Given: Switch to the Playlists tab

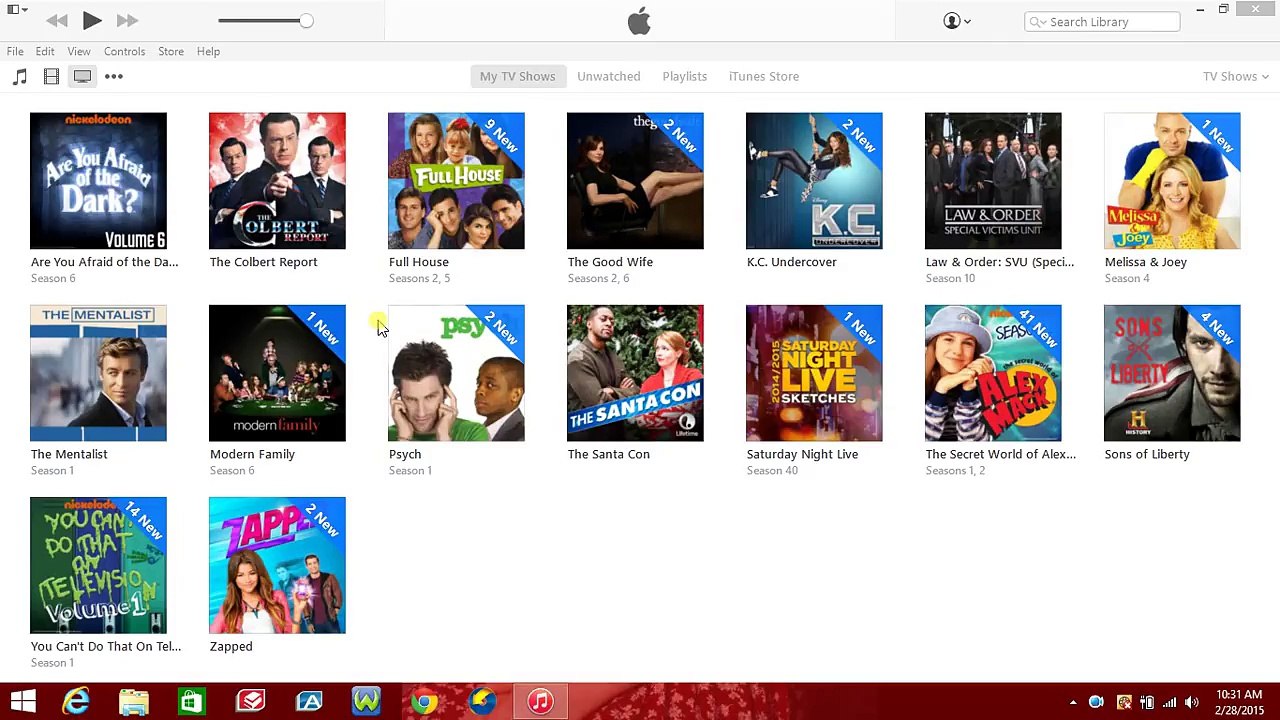Looking at the screenshot, I should 684,76.
